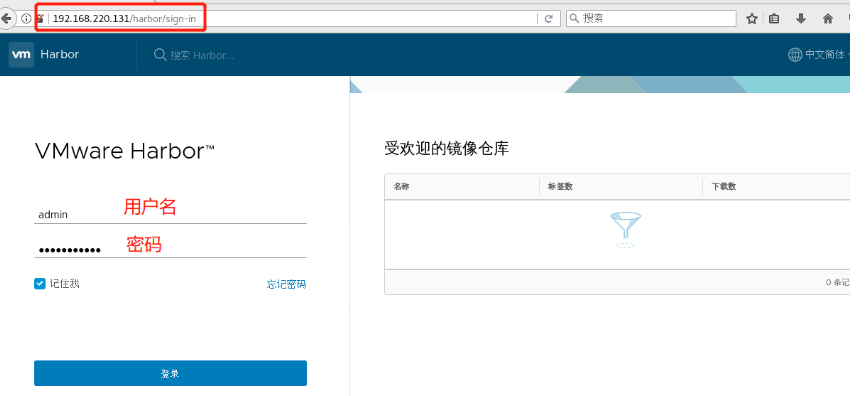Bookmark this page with the star icon
This screenshot has height=396, width=867.
pyautogui.click(x=751, y=18)
